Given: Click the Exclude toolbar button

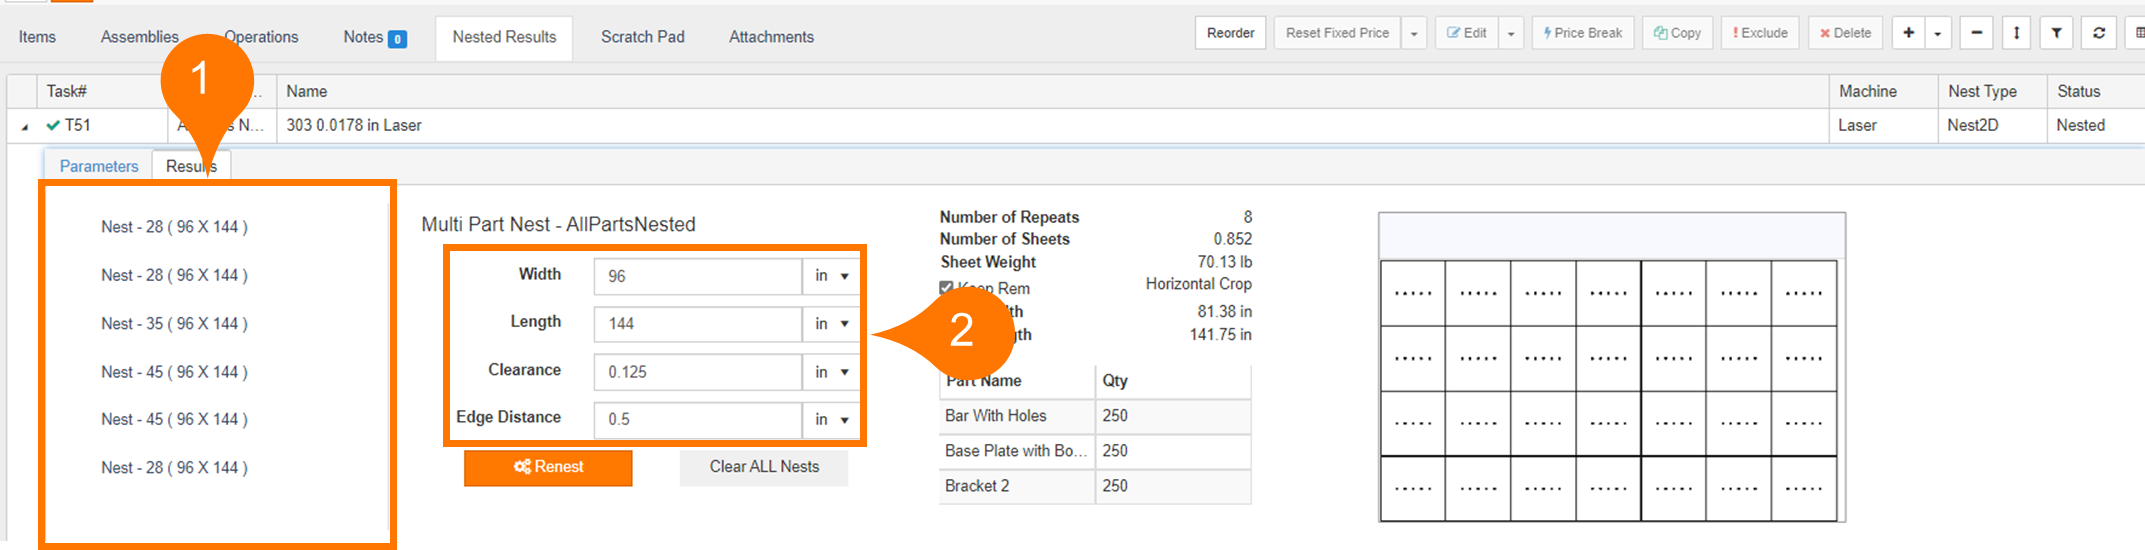Looking at the screenshot, I should (1760, 33).
